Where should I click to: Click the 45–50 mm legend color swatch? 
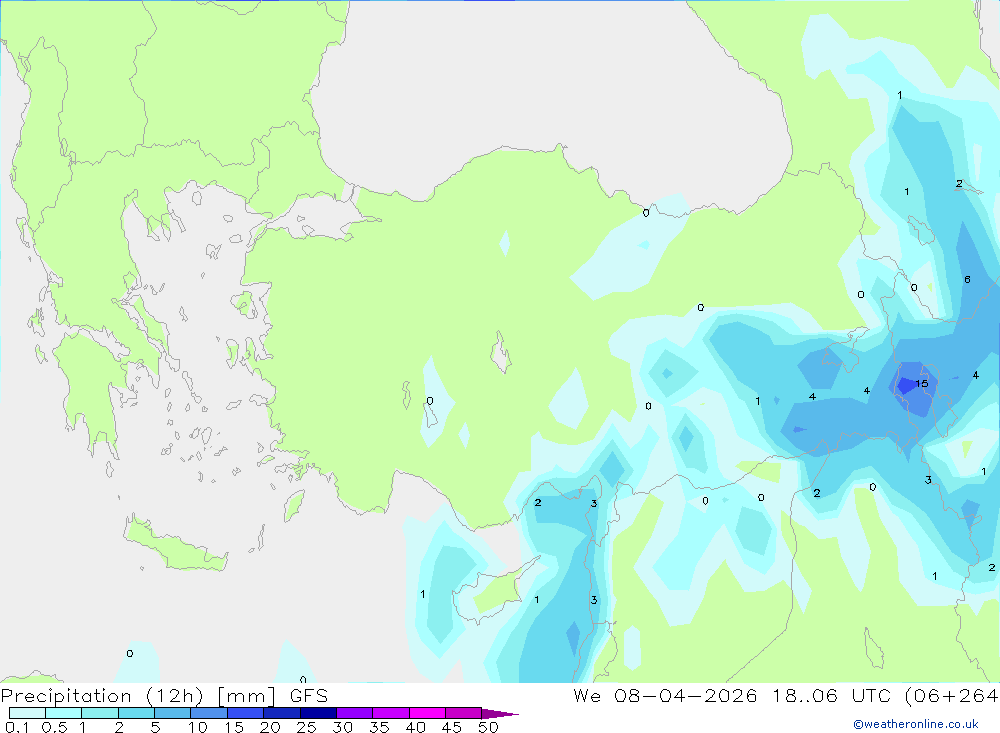pyautogui.click(x=463, y=713)
